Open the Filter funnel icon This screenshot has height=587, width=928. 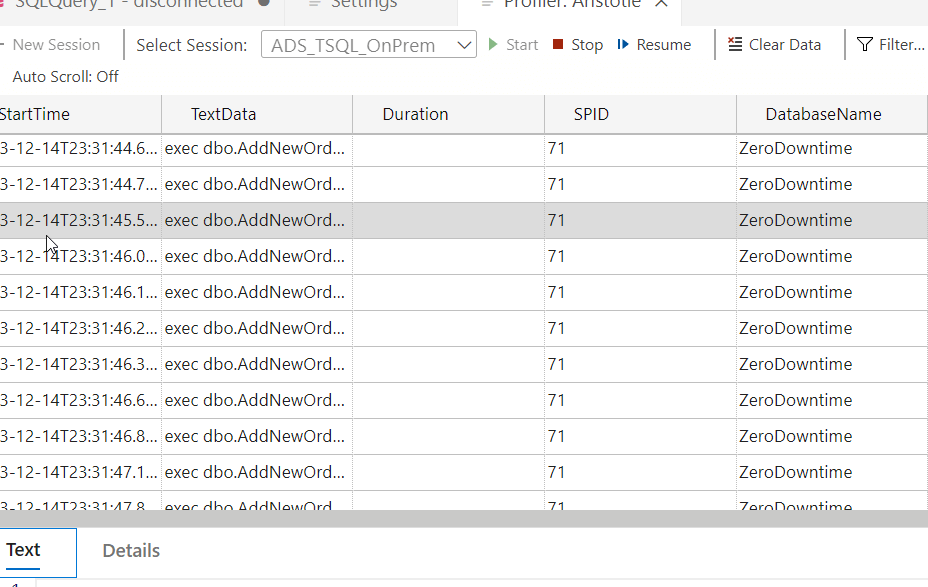tap(865, 45)
